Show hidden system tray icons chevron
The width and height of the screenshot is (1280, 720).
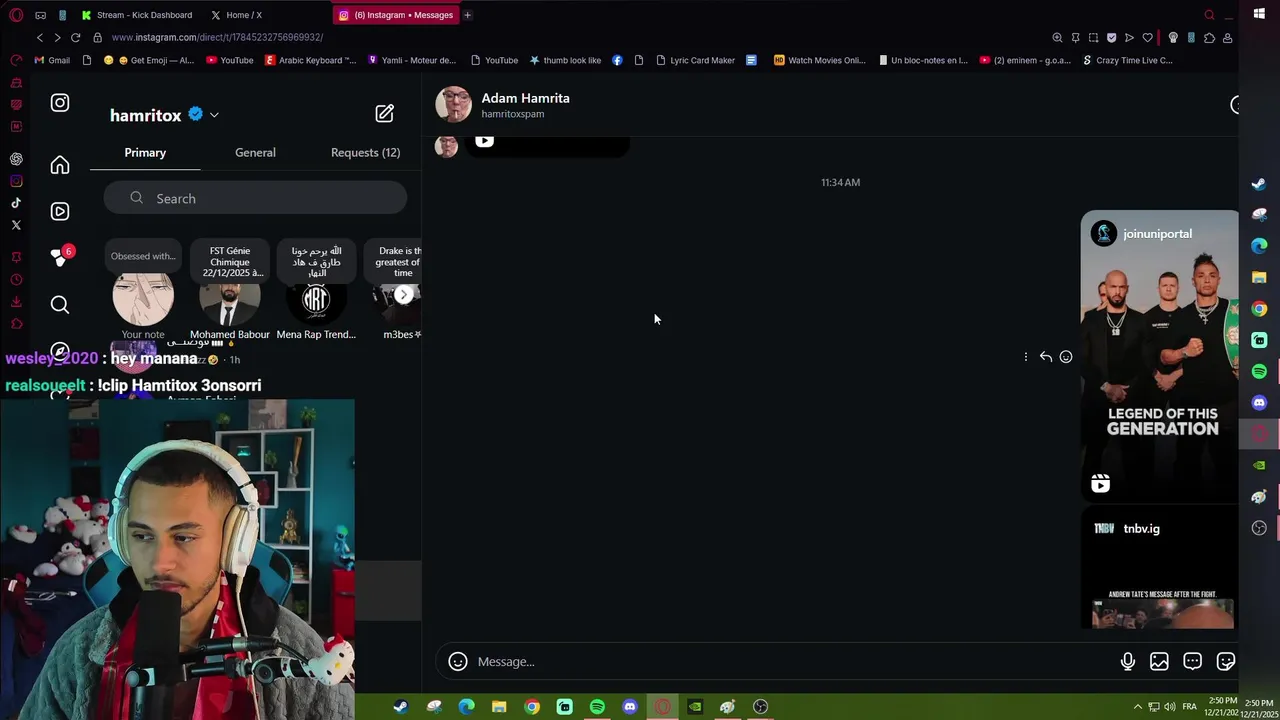[1137, 707]
